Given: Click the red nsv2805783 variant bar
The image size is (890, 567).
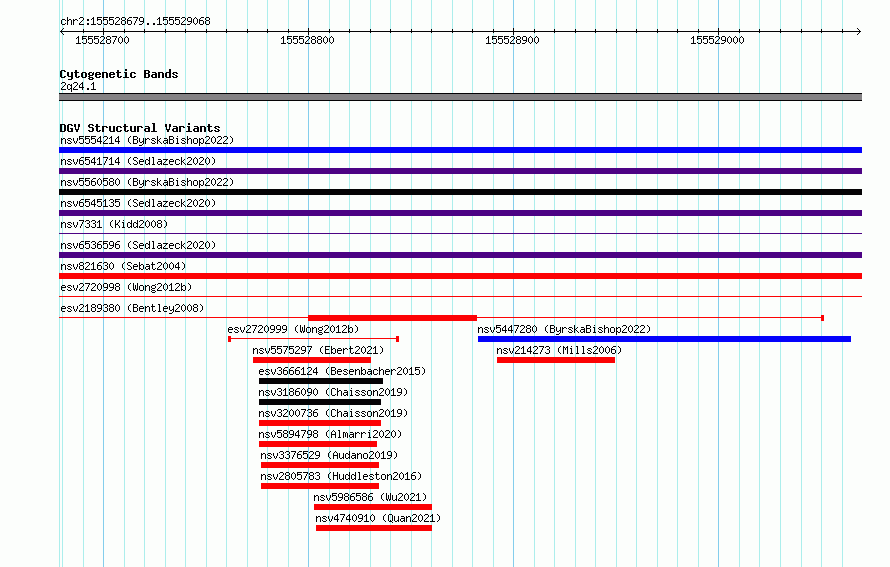Looking at the screenshot, I should 320,486.
